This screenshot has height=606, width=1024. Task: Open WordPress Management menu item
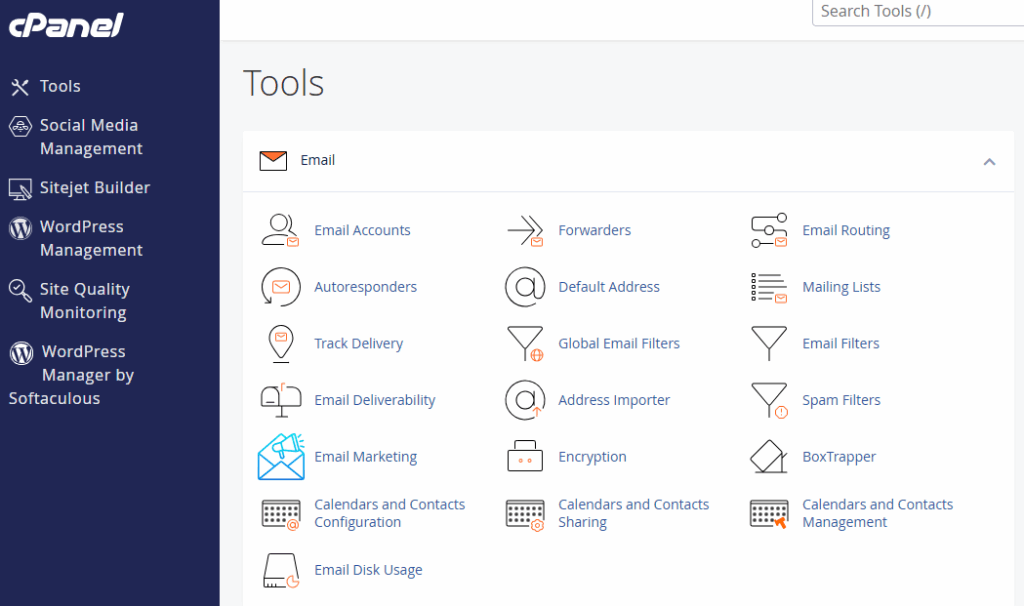91,238
